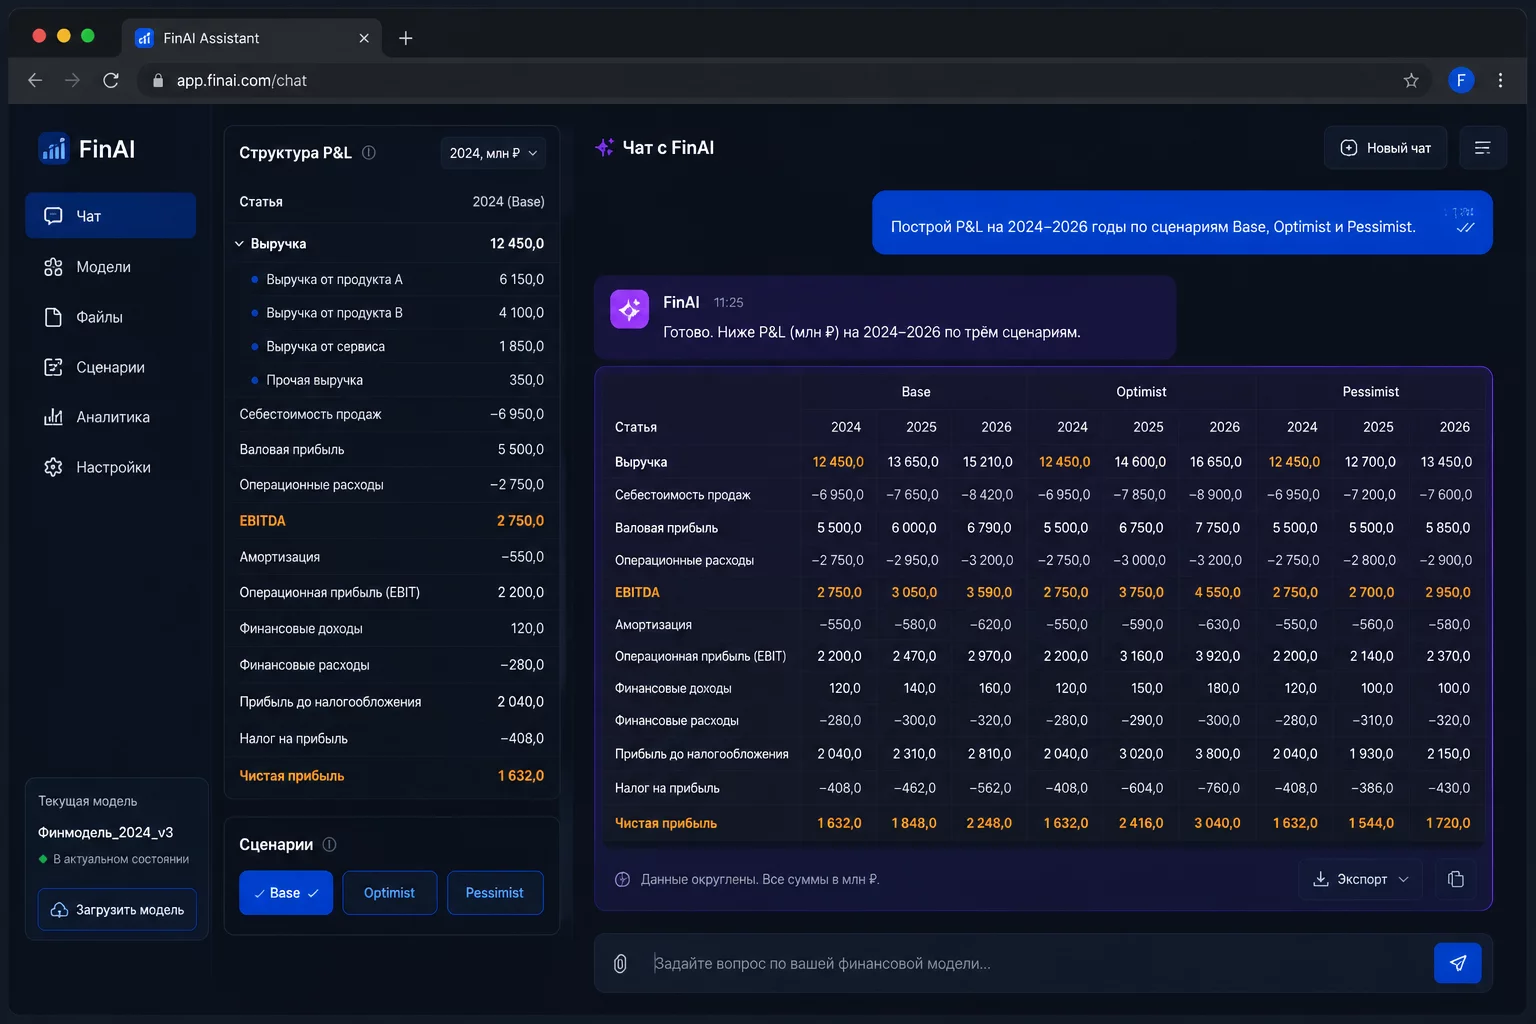Viewport: 1536px width, 1024px height.
Task: Click the user message about P&L 2024–2026
Action: pos(1182,223)
